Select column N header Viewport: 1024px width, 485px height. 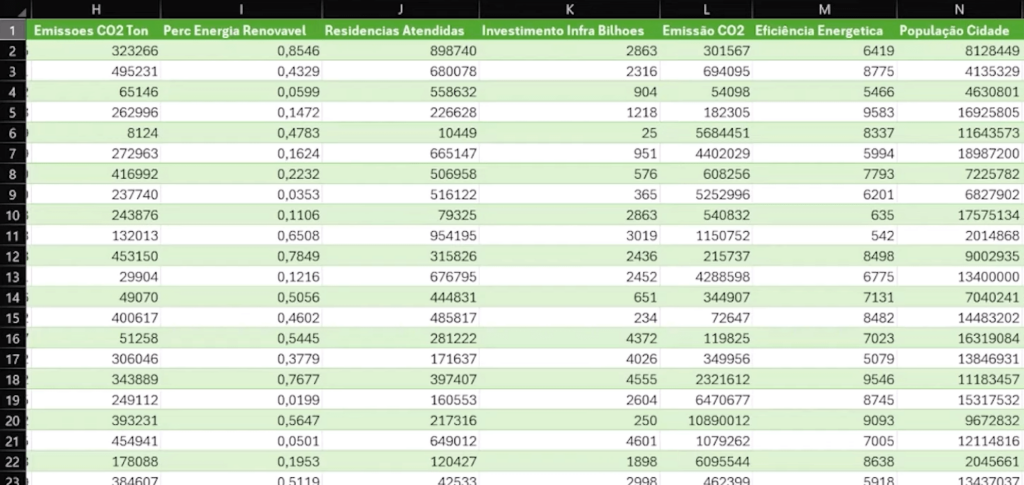click(x=960, y=9)
